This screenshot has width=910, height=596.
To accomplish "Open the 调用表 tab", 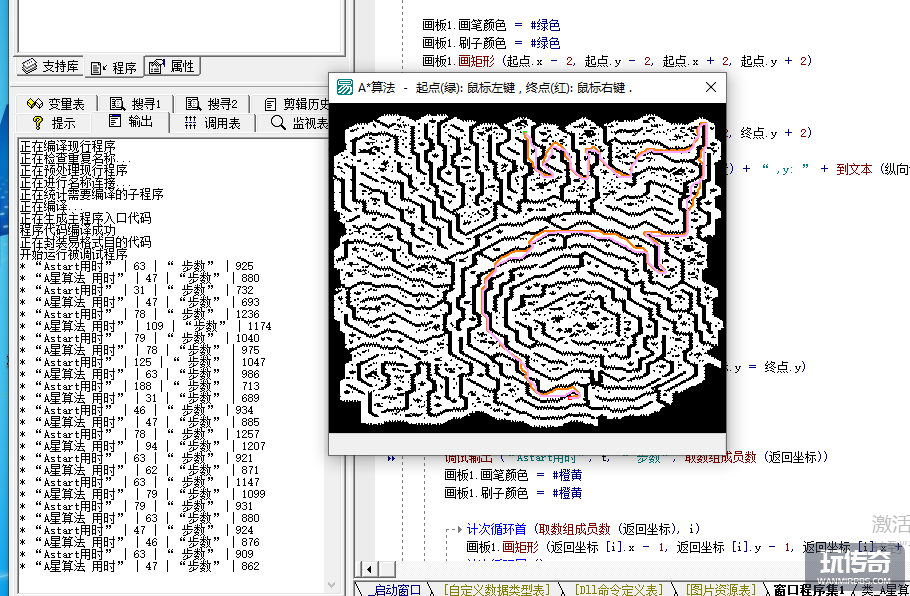I will click(x=212, y=123).
